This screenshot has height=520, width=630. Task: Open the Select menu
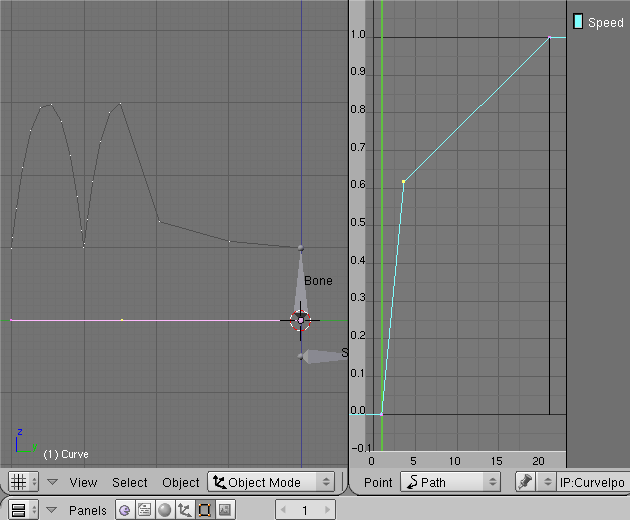(129, 482)
